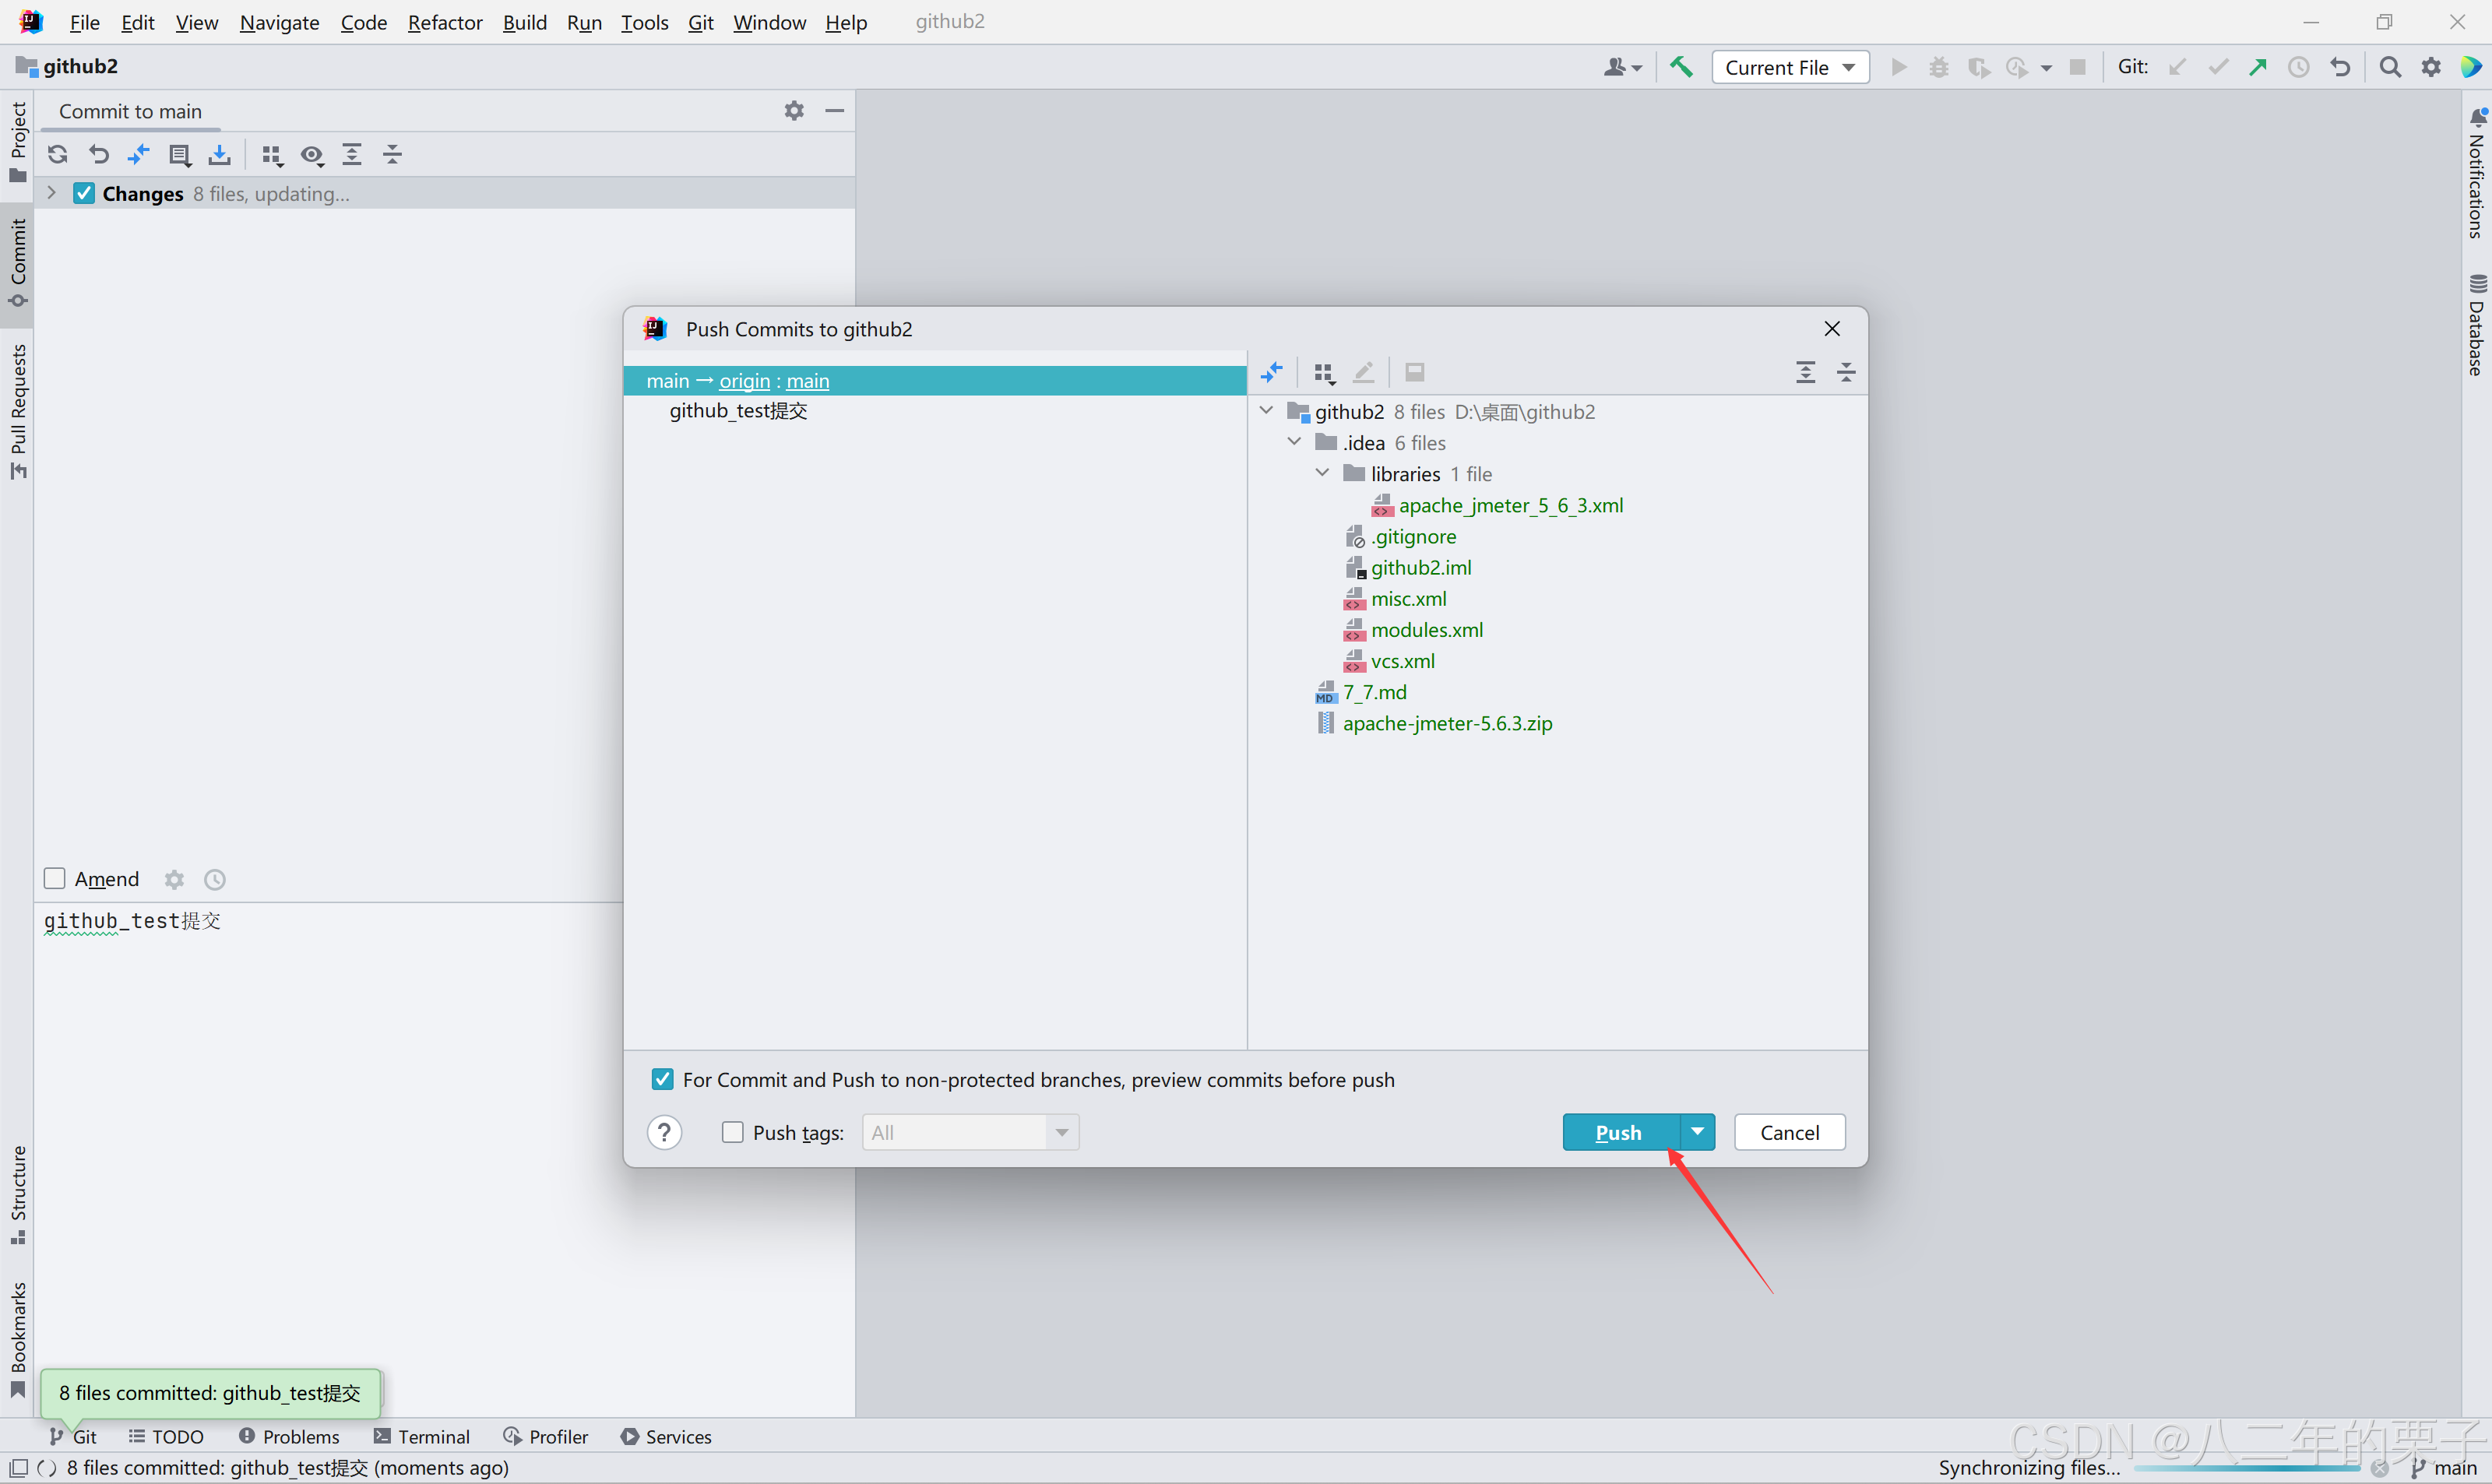The height and width of the screenshot is (1484, 2492).
Task: Select apache_jmeter_5_6_3.xml file
Action: (1510, 505)
